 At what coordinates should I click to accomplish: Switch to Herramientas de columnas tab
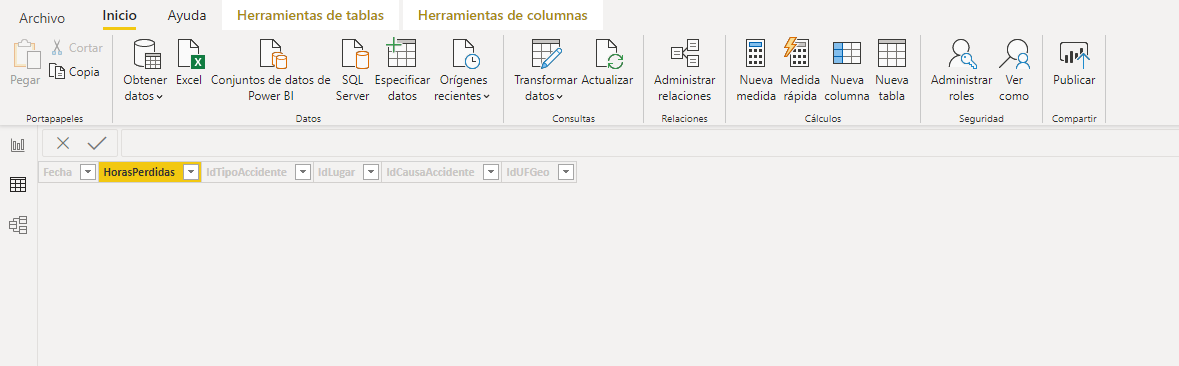[x=502, y=15]
